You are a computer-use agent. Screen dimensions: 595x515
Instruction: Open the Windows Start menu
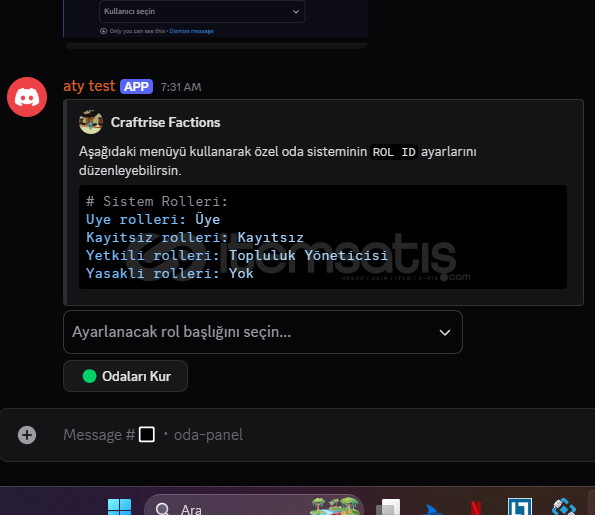[x=120, y=507]
